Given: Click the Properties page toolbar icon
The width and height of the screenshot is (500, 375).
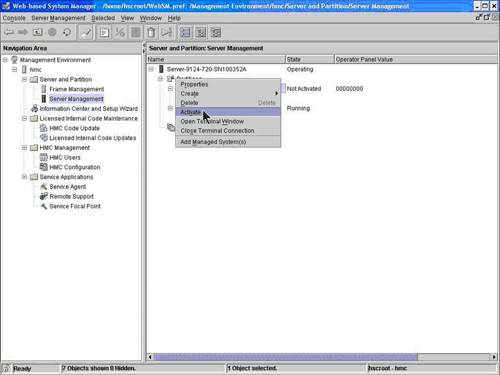Looking at the screenshot, I should pyautogui.click(x=104, y=33).
